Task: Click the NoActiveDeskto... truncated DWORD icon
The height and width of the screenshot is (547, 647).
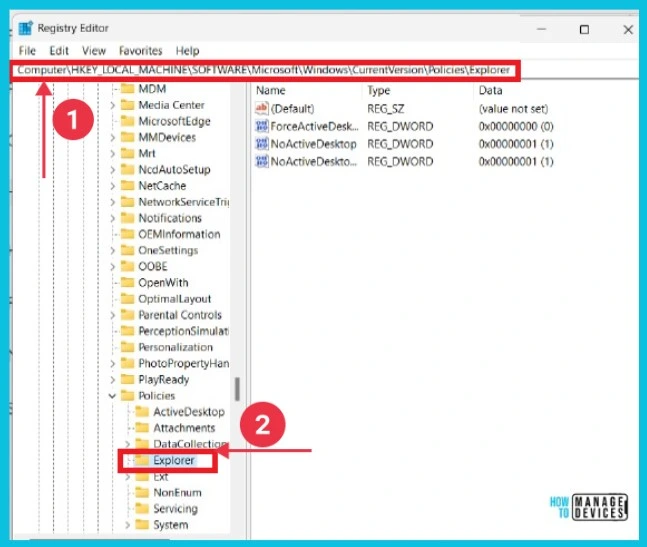Action: click(x=262, y=161)
